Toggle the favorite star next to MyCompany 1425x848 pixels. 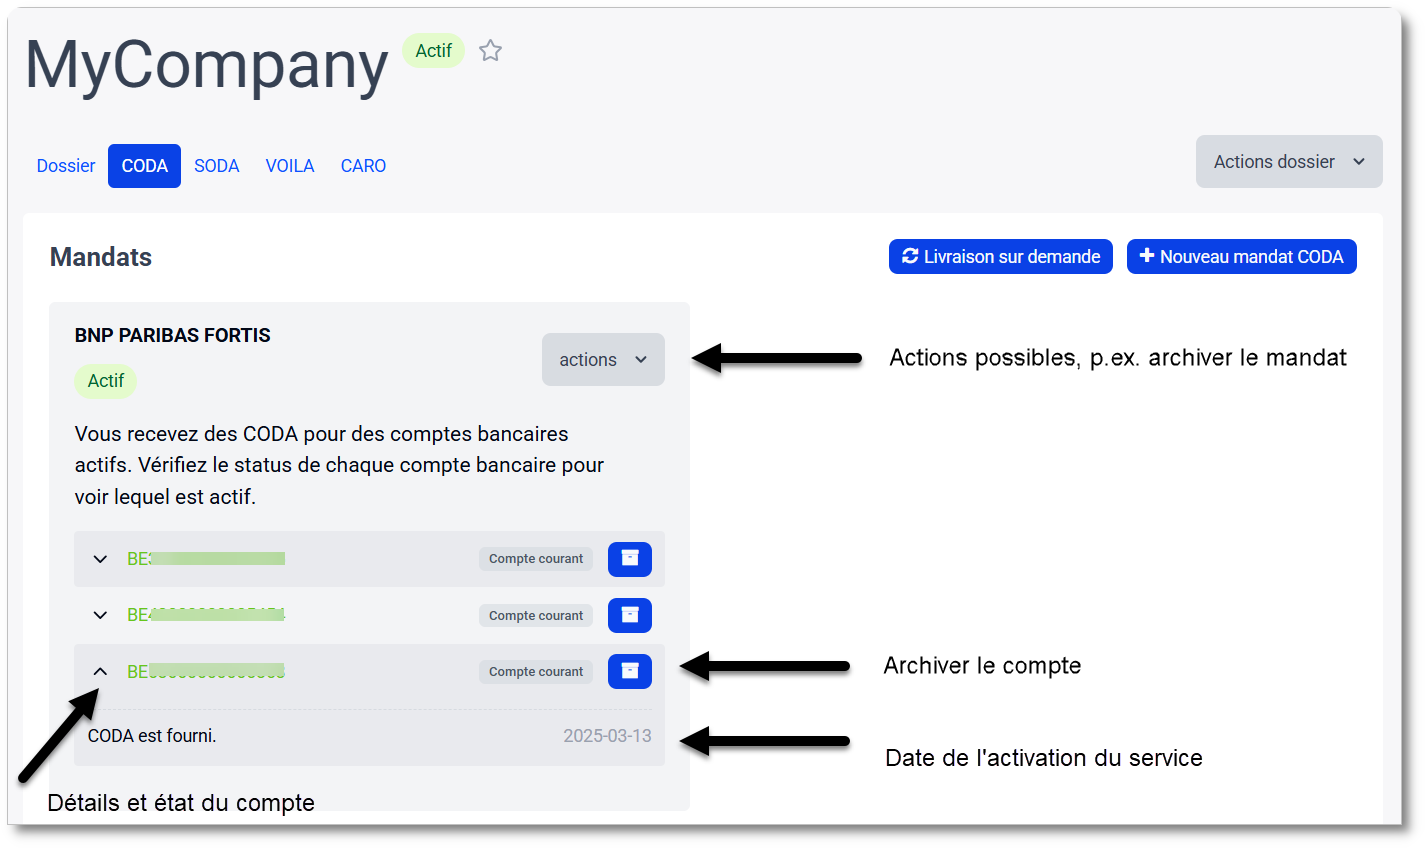point(489,50)
